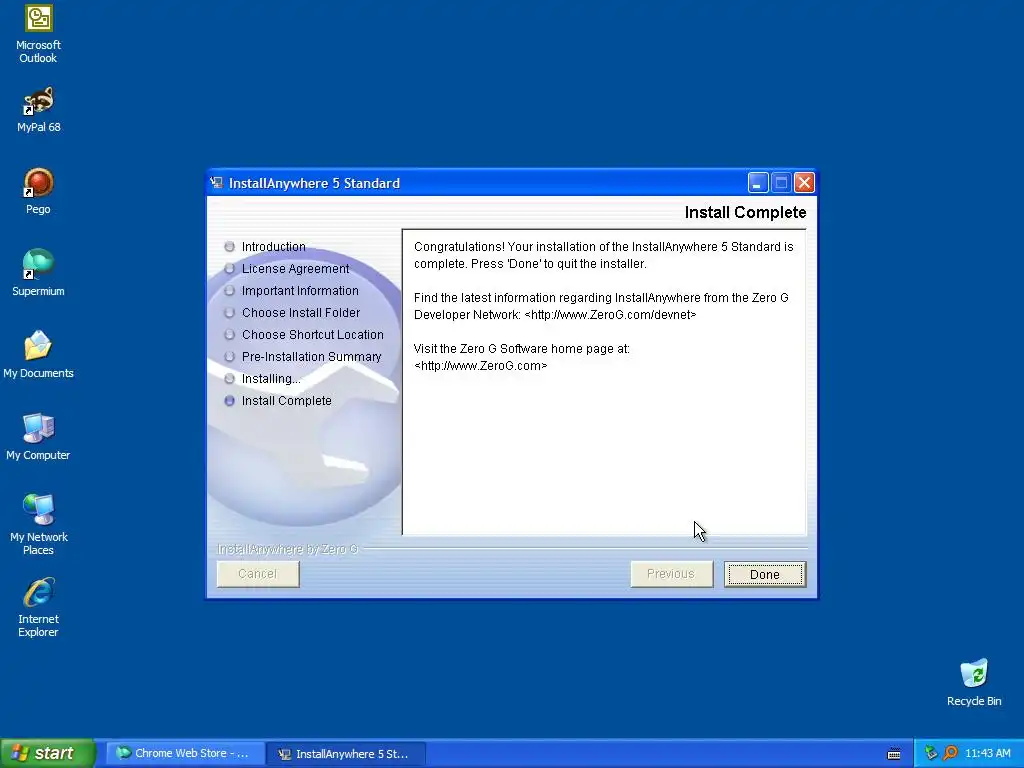Click the magnifier tray icon
The height and width of the screenshot is (768, 1024).
[x=950, y=753]
